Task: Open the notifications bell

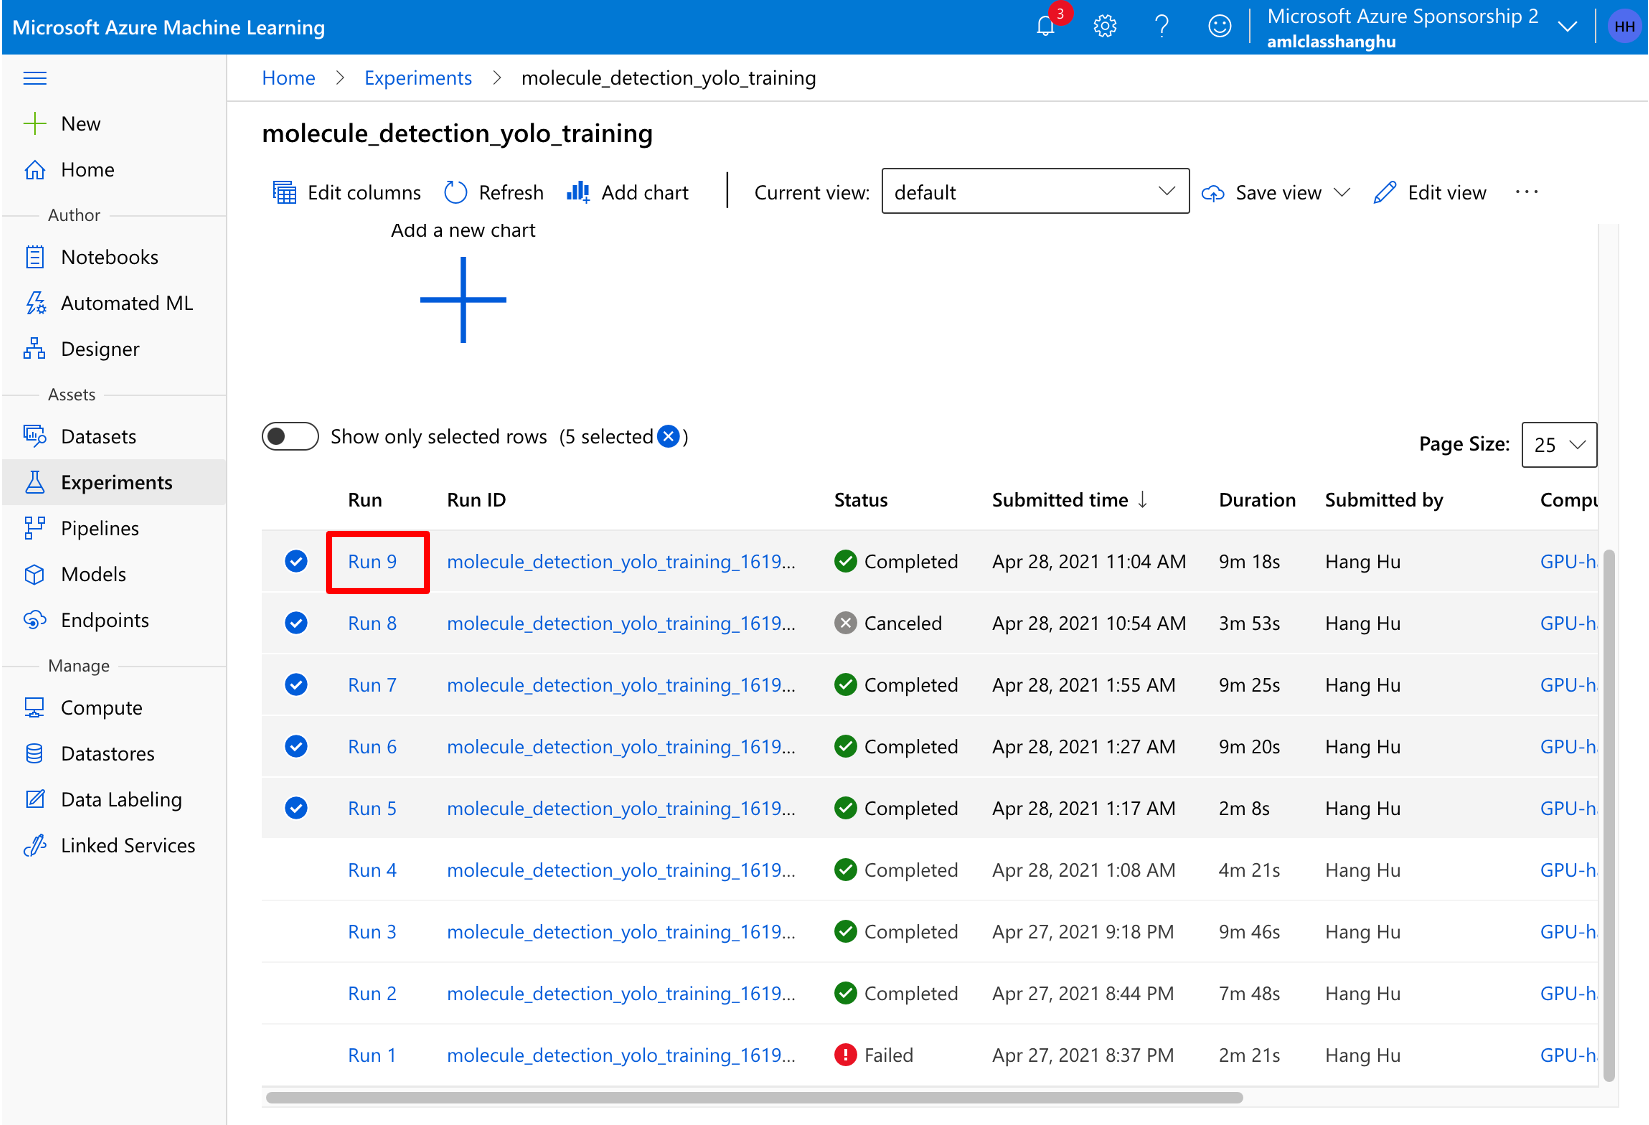Action: click(x=1045, y=26)
